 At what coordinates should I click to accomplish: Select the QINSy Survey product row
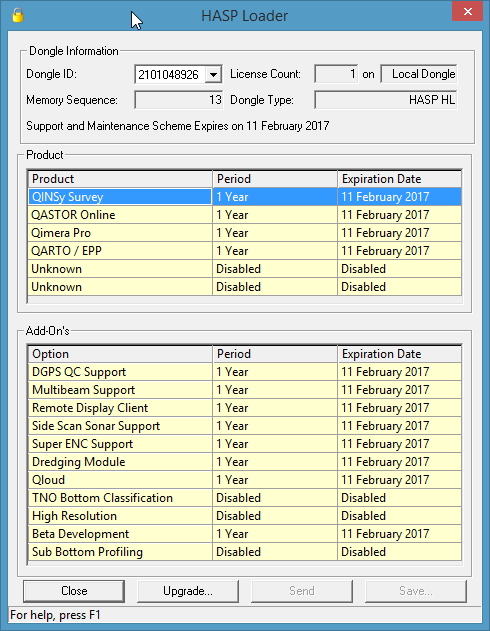click(x=245, y=197)
